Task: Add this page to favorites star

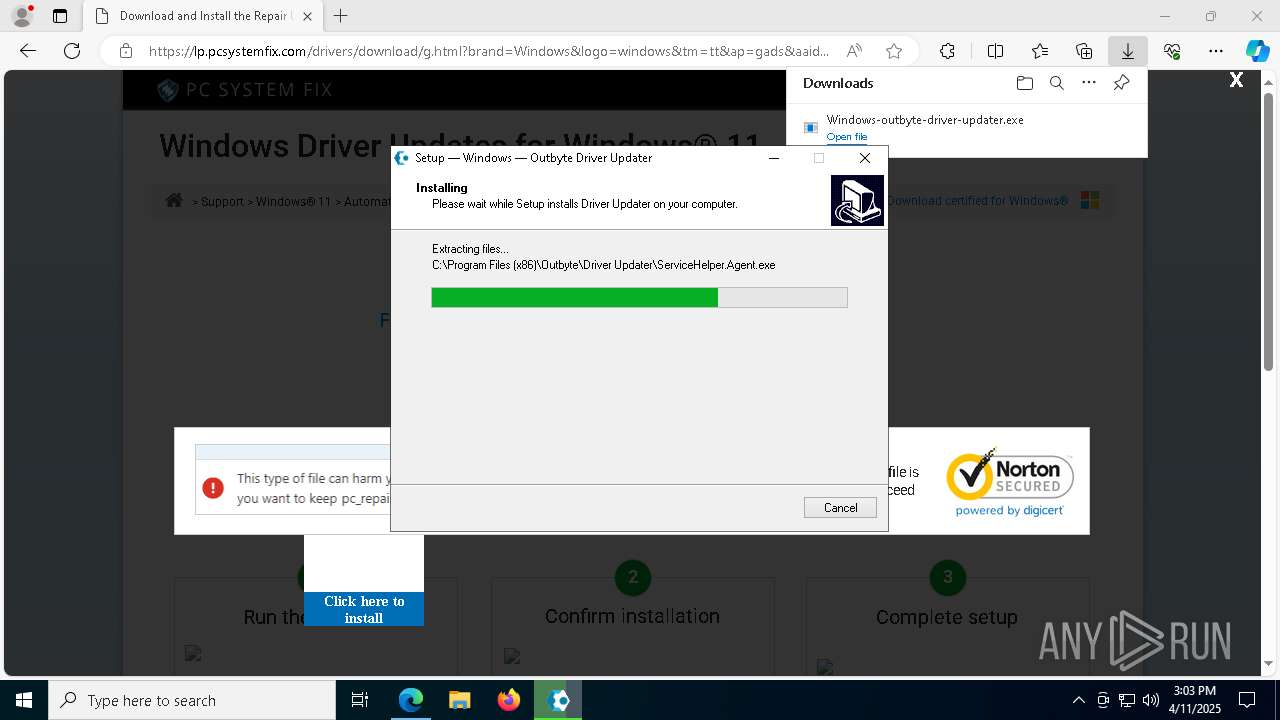Action: 894,51
